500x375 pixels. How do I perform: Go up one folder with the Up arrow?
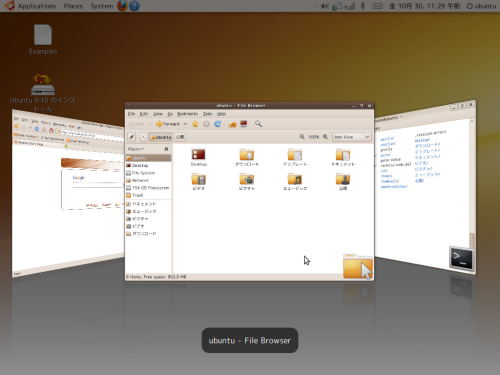coord(195,124)
